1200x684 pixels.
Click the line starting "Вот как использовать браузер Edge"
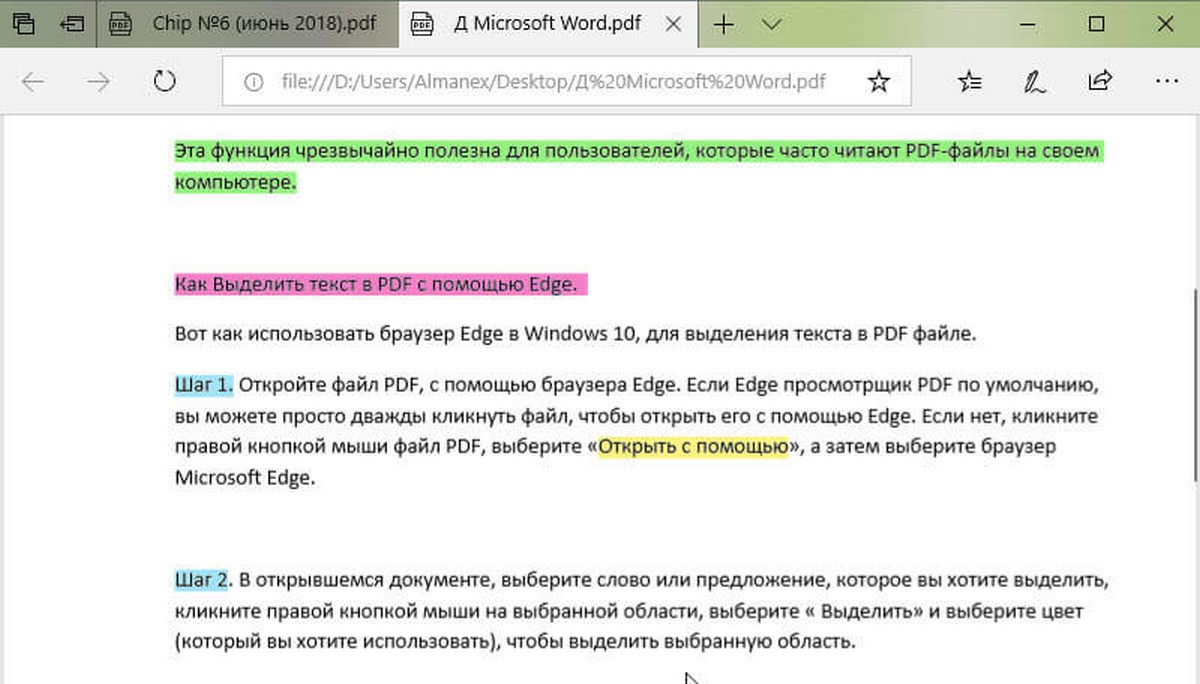574,334
